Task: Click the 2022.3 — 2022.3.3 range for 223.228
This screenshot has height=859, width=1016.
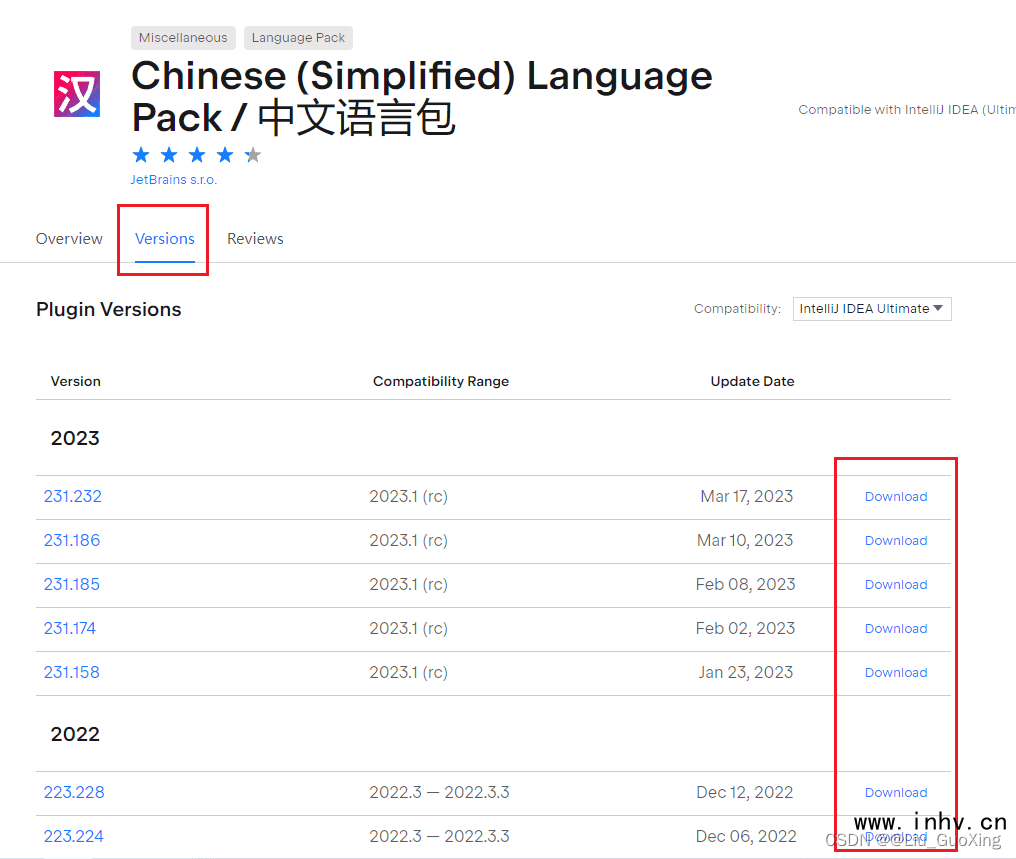Action: coord(439,792)
